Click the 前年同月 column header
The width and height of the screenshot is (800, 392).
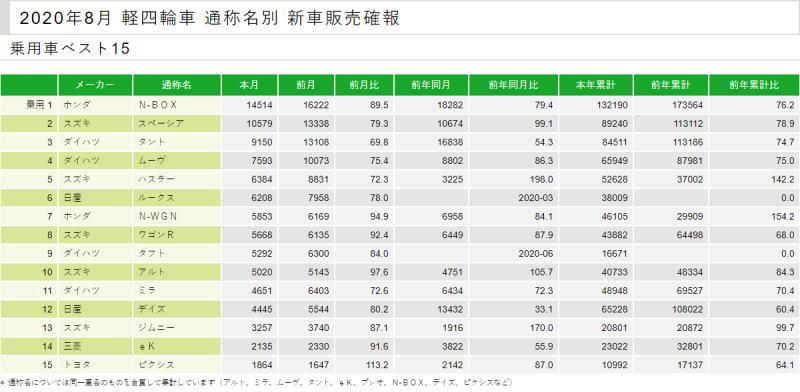[x=431, y=85]
